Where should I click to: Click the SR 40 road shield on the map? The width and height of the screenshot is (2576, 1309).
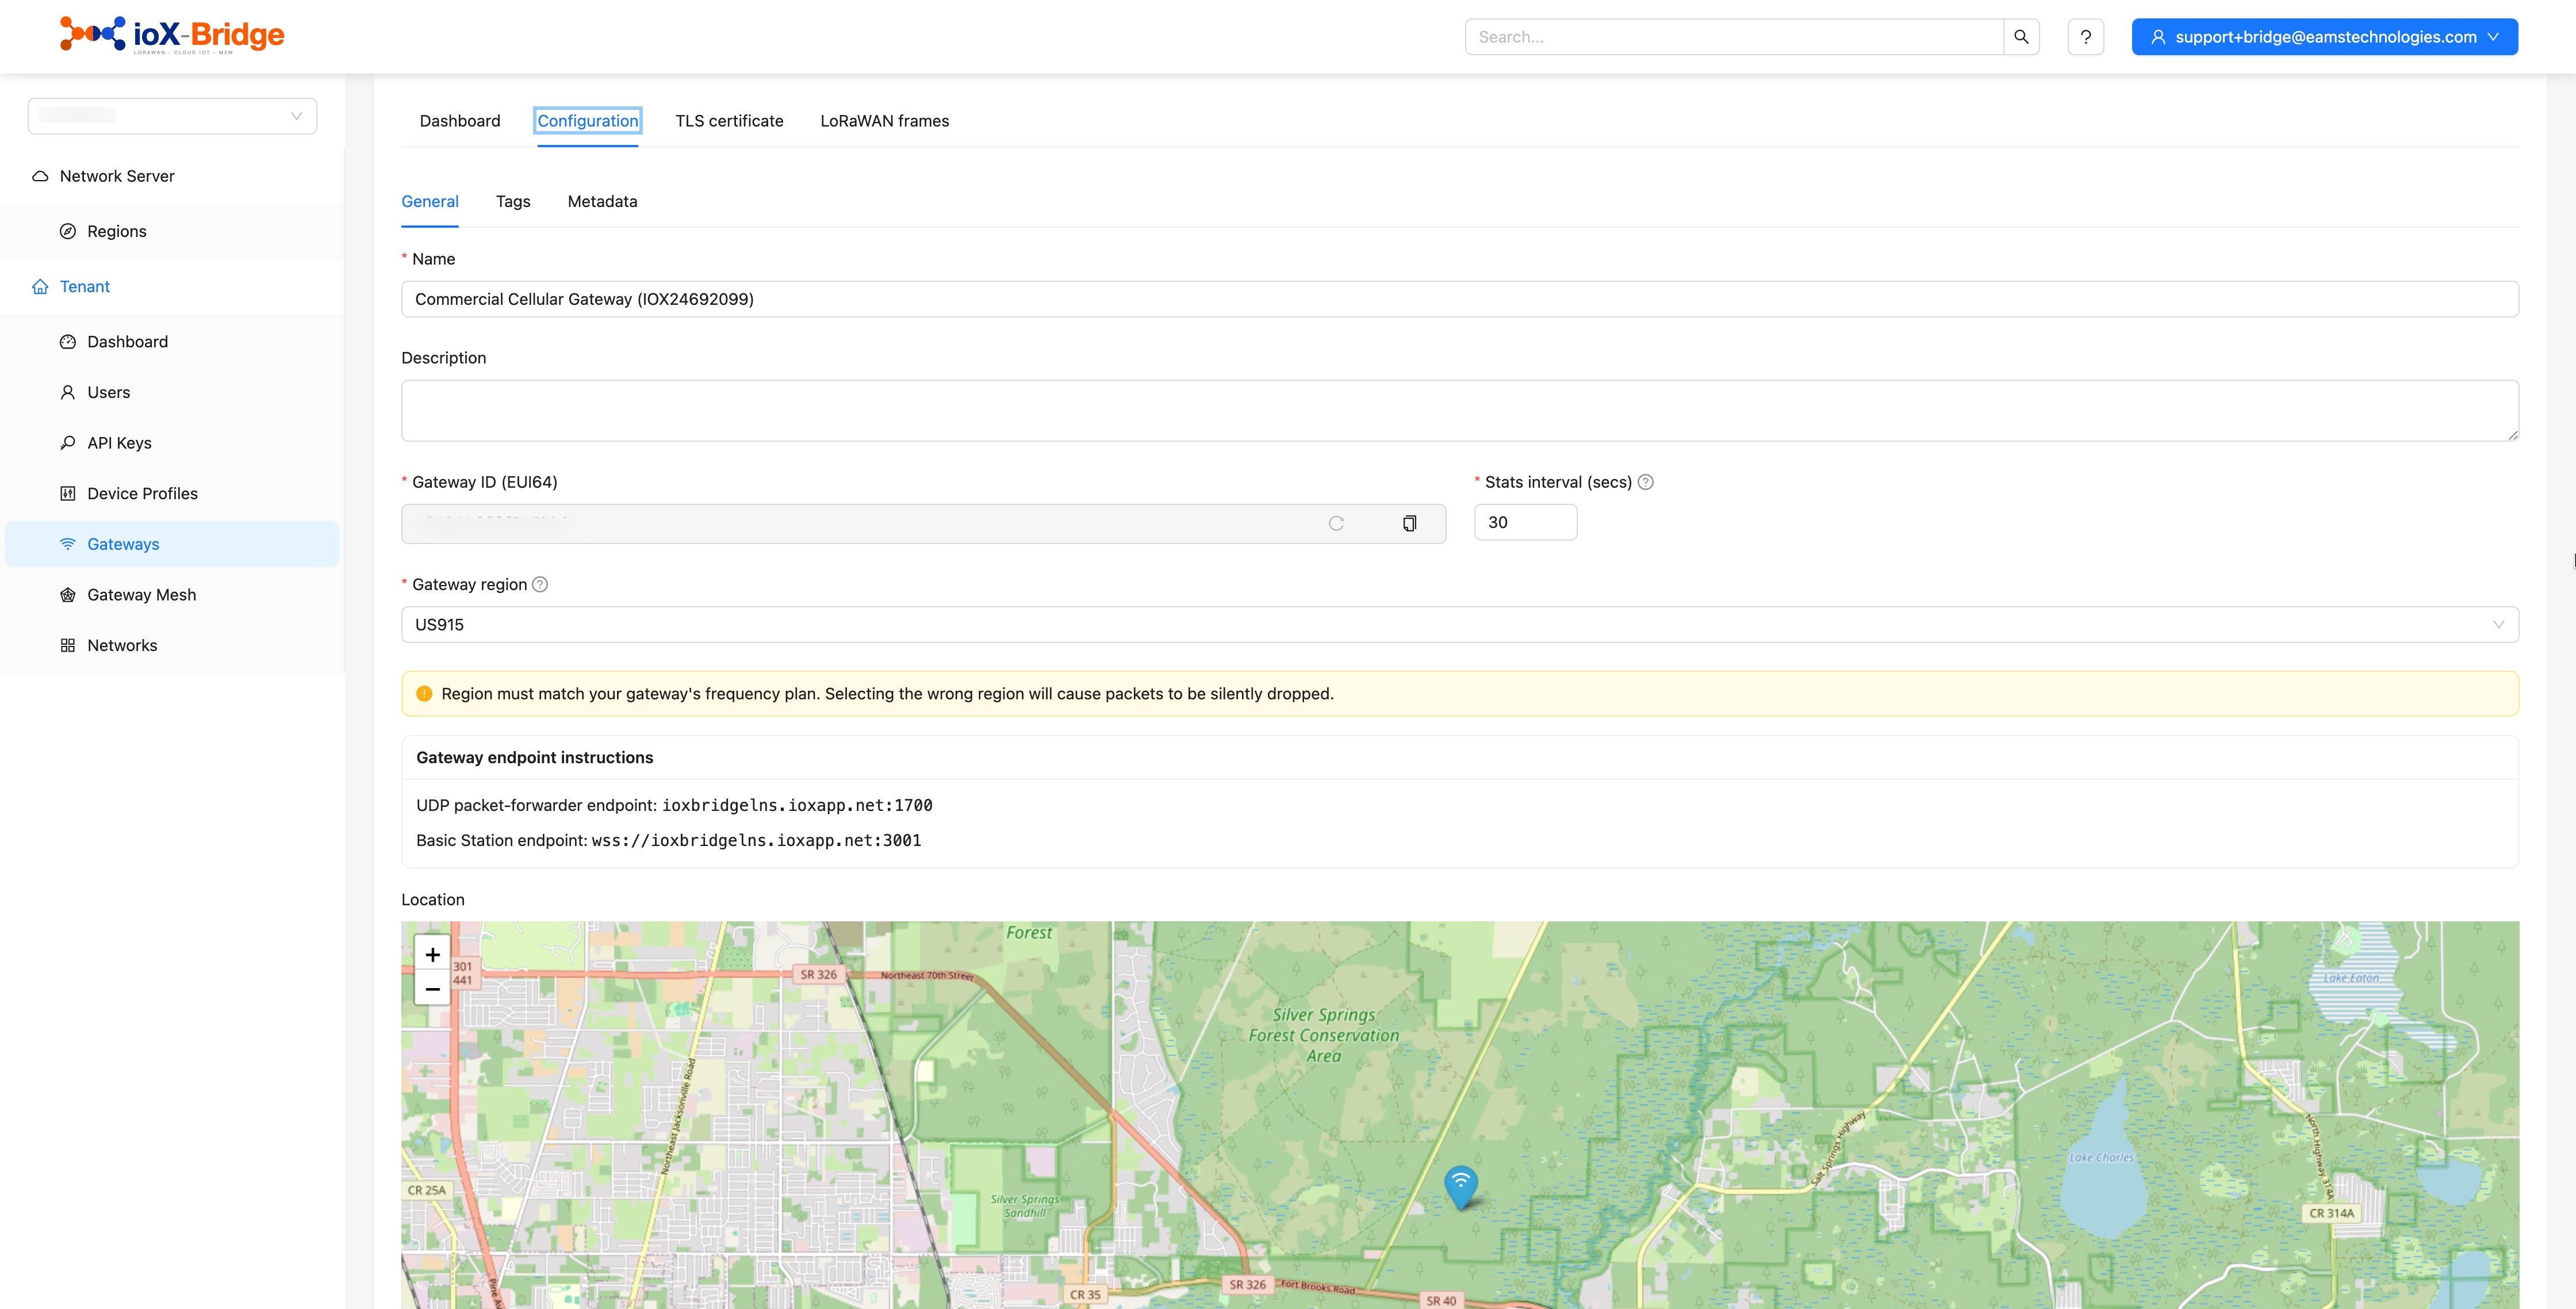click(x=1441, y=1300)
